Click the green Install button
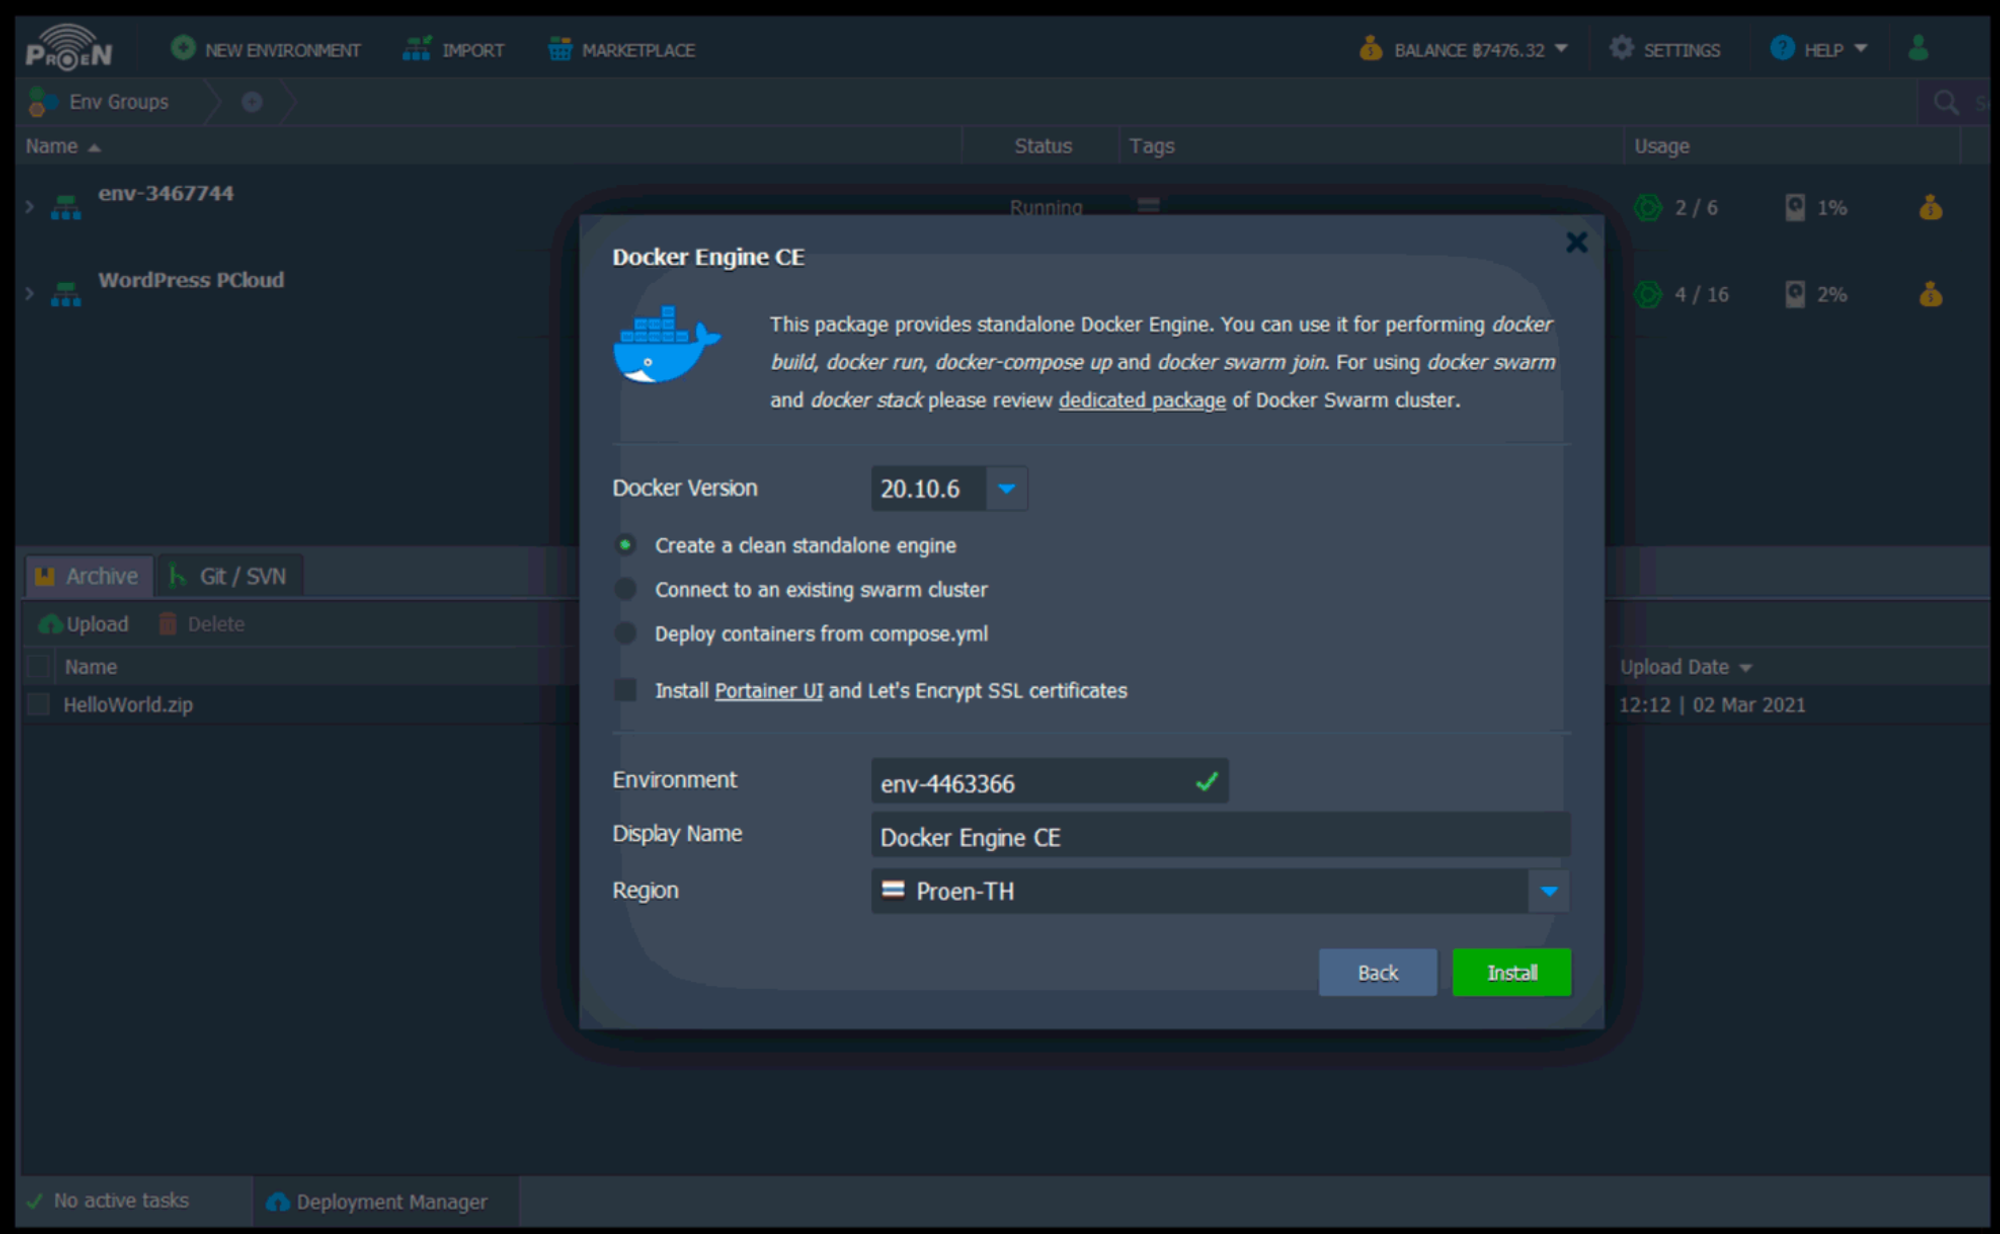The width and height of the screenshot is (2000, 1234). (x=1511, y=972)
